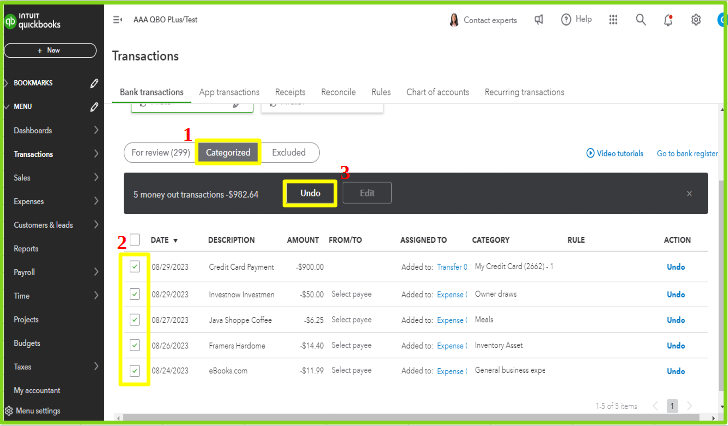Viewport: 728px width, 426px height.
Task: Open the Help question mark icon
Action: [x=566, y=19]
